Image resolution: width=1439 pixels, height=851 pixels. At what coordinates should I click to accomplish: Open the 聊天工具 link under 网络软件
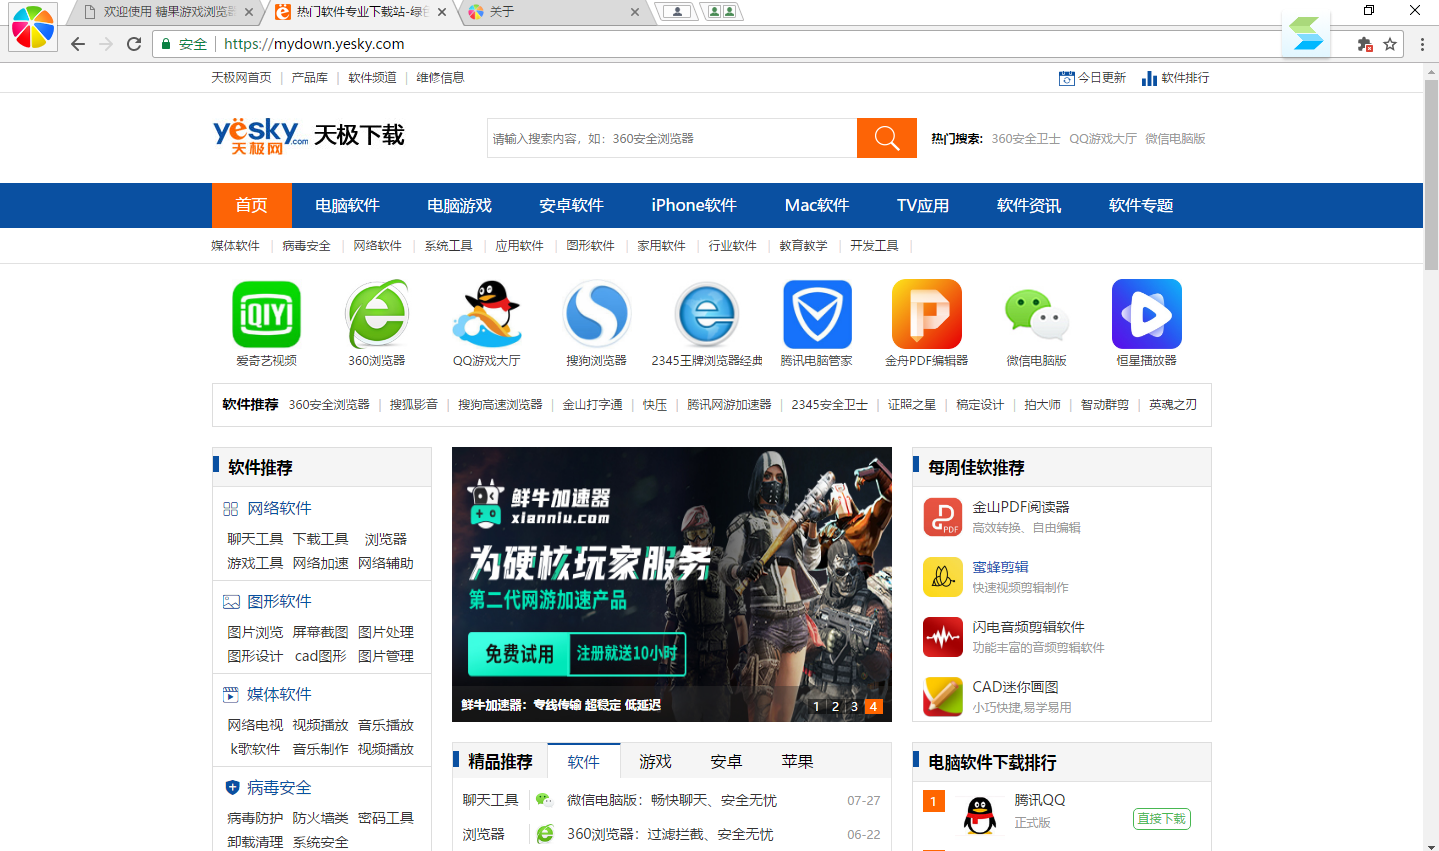pos(255,539)
